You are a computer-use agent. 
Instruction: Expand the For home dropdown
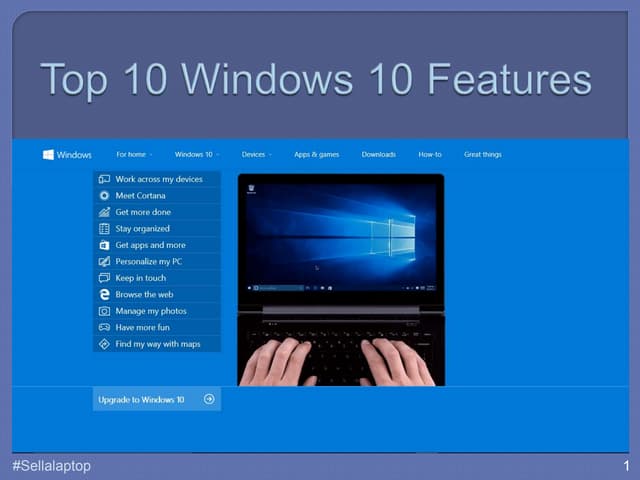coord(134,155)
